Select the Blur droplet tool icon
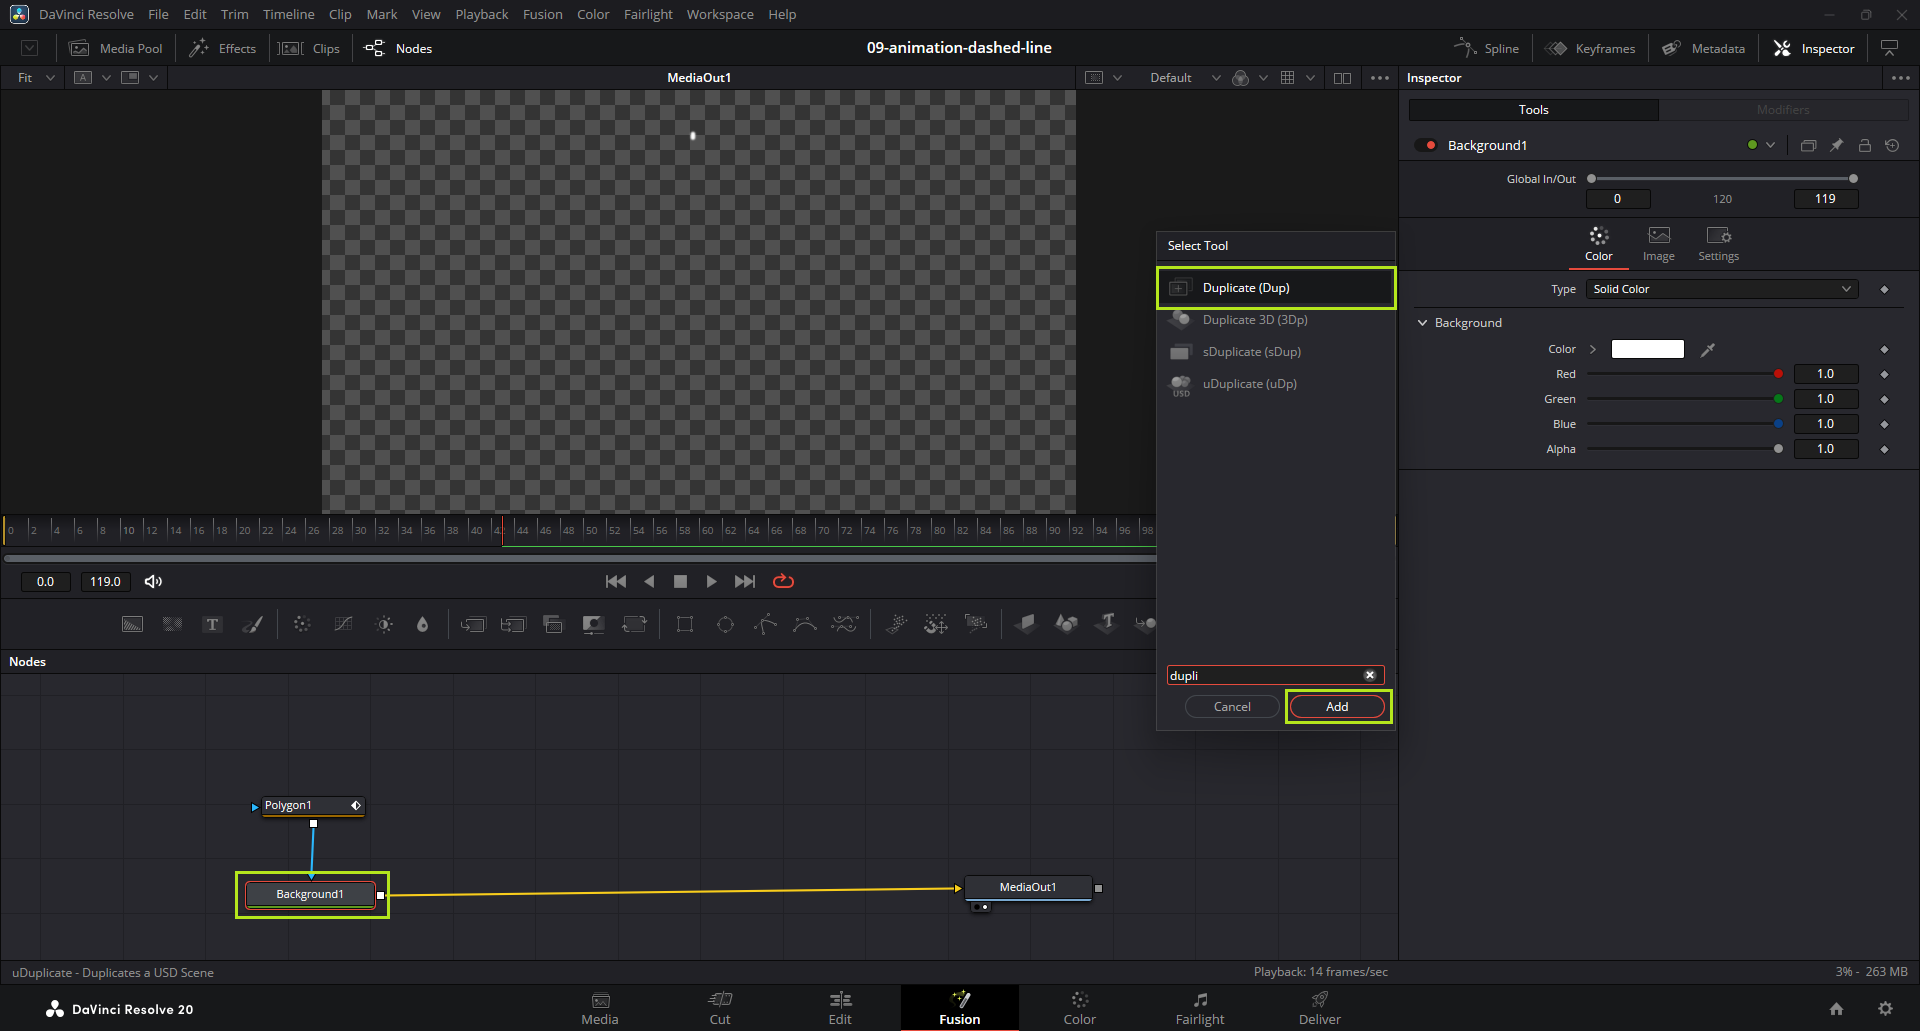 (x=422, y=625)
